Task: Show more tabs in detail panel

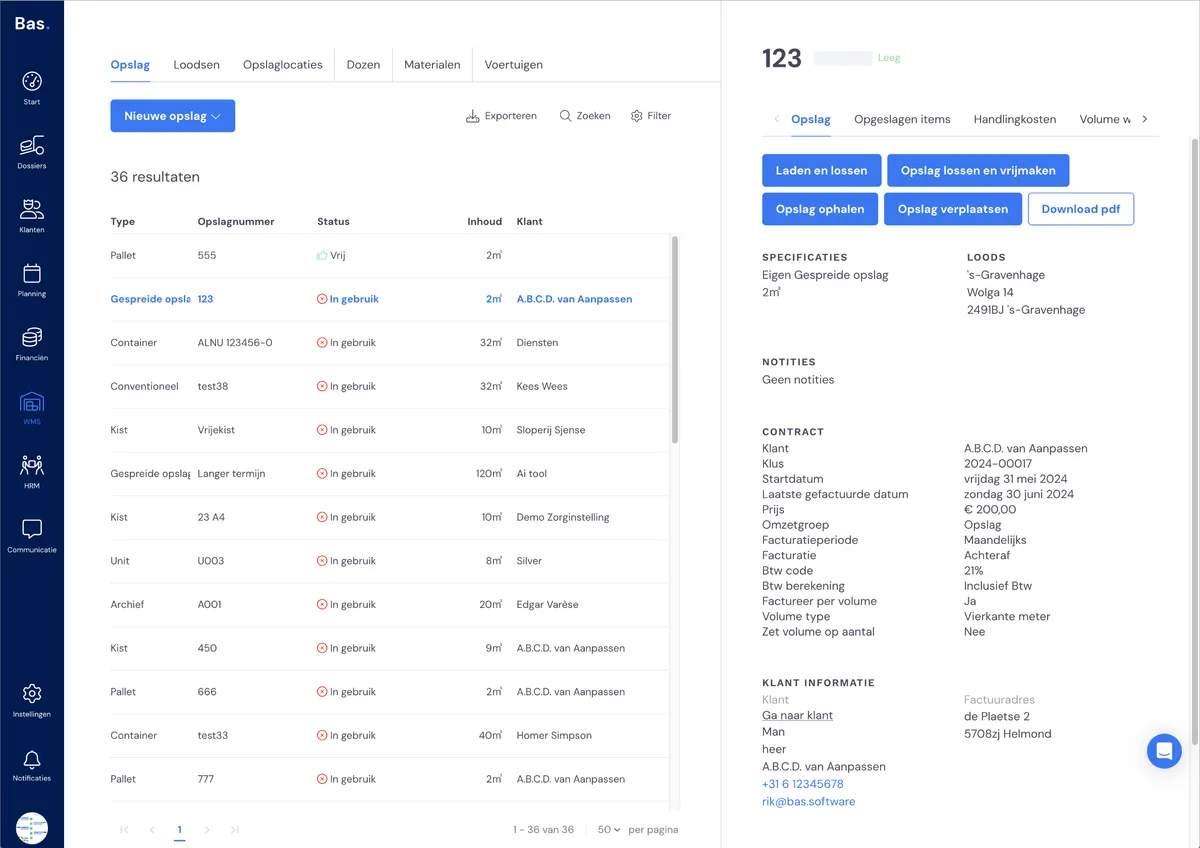Action: click(x=1145, y=119)
